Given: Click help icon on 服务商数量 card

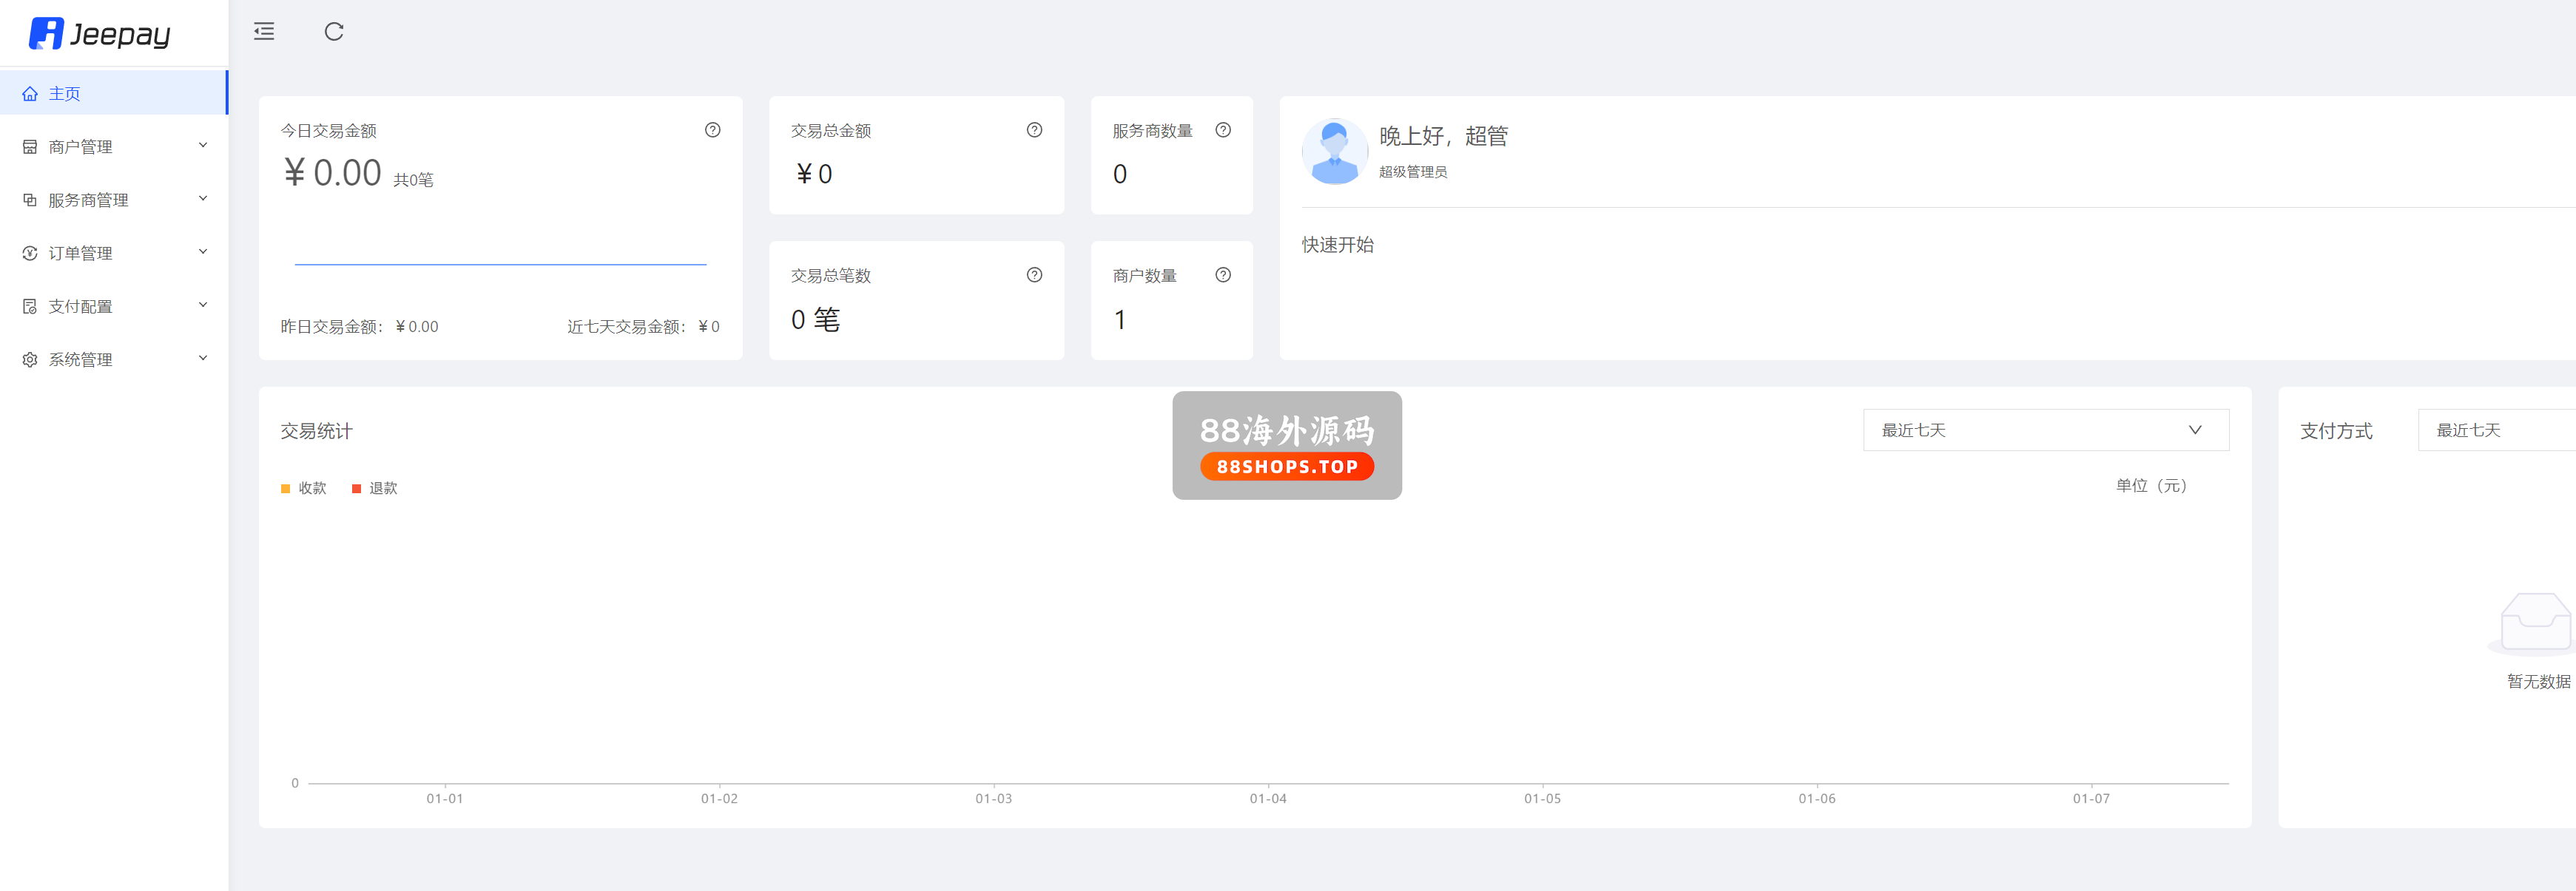Looking at the screenshot, I should coord(1222,130).
